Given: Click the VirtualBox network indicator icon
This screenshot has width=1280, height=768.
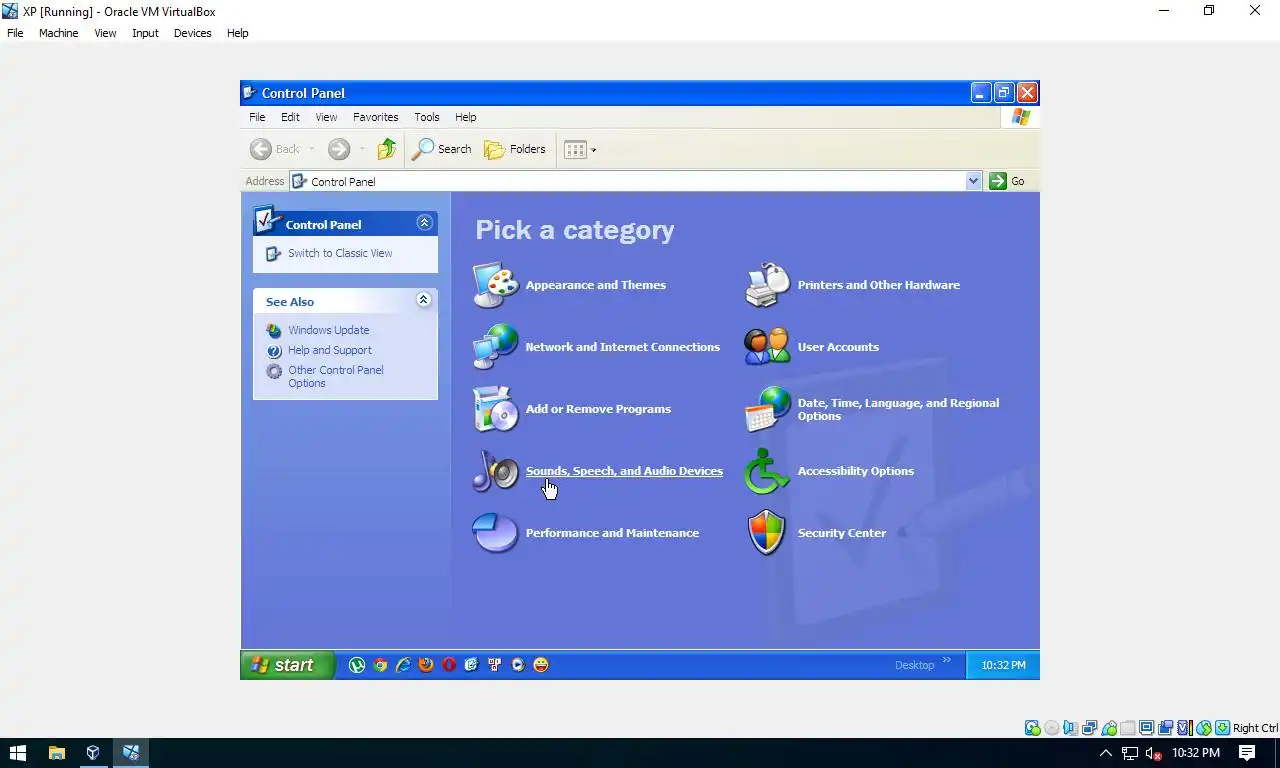Looking at the screenshot, I should pyautogui.click(x=1089, y=728).
